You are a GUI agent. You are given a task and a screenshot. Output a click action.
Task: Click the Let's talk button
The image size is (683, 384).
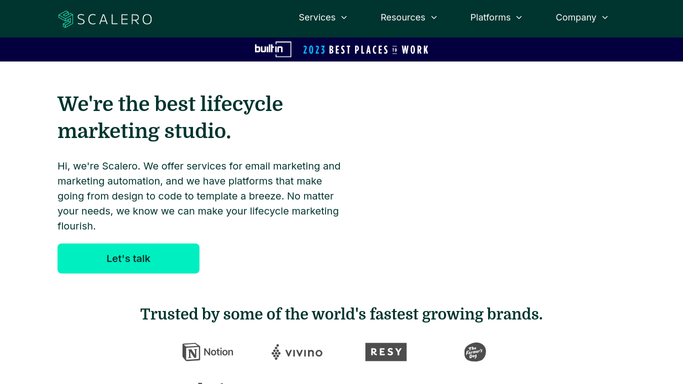[x=128, y=258]
